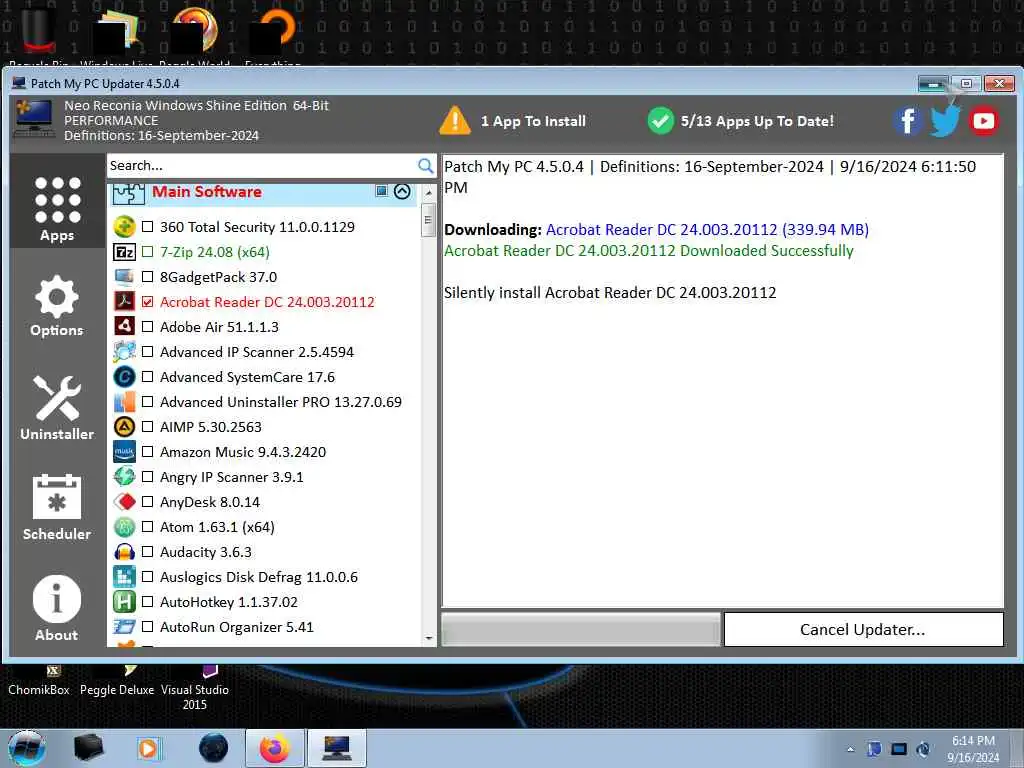Click the AnyDesk app icon

(x=124, y=502)
